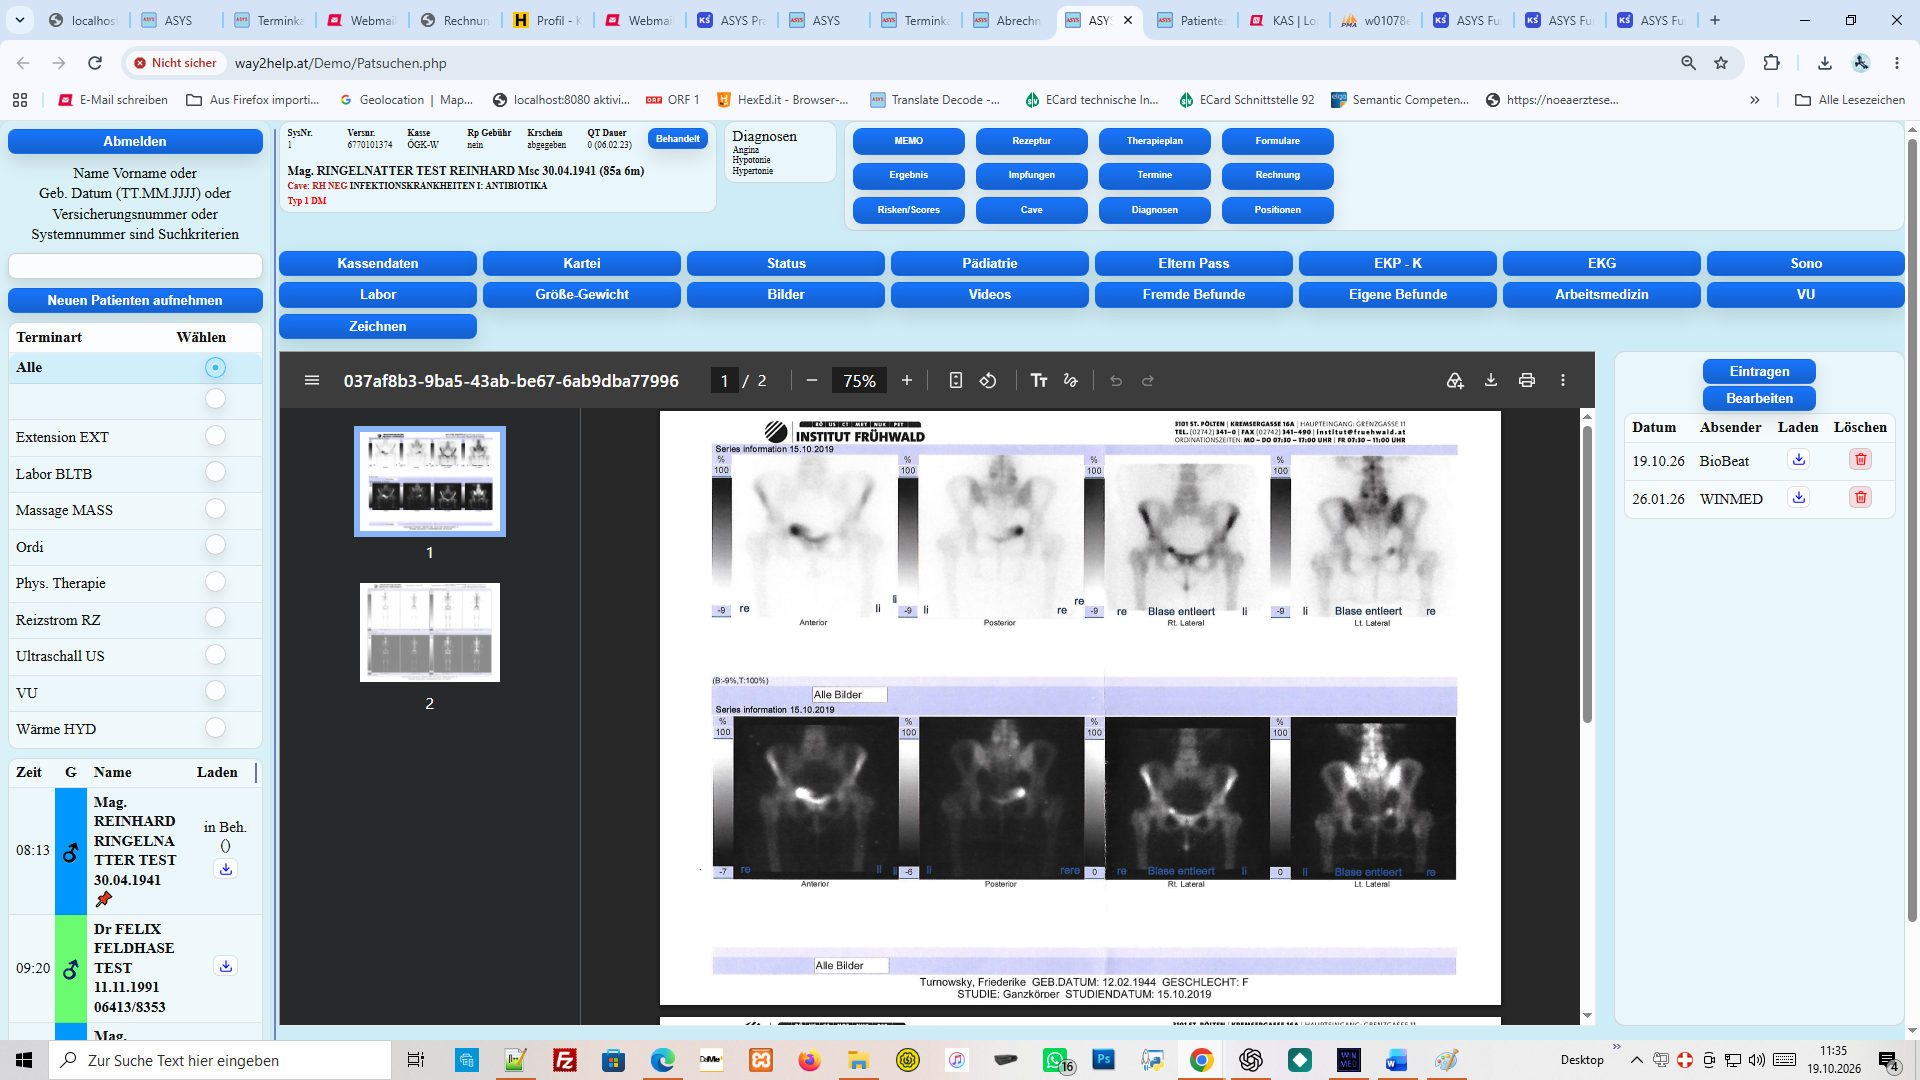Delete the WINMED entry
Image resolution: width=1920 pixels, height=1080 pixels.
pos(1861,498)
